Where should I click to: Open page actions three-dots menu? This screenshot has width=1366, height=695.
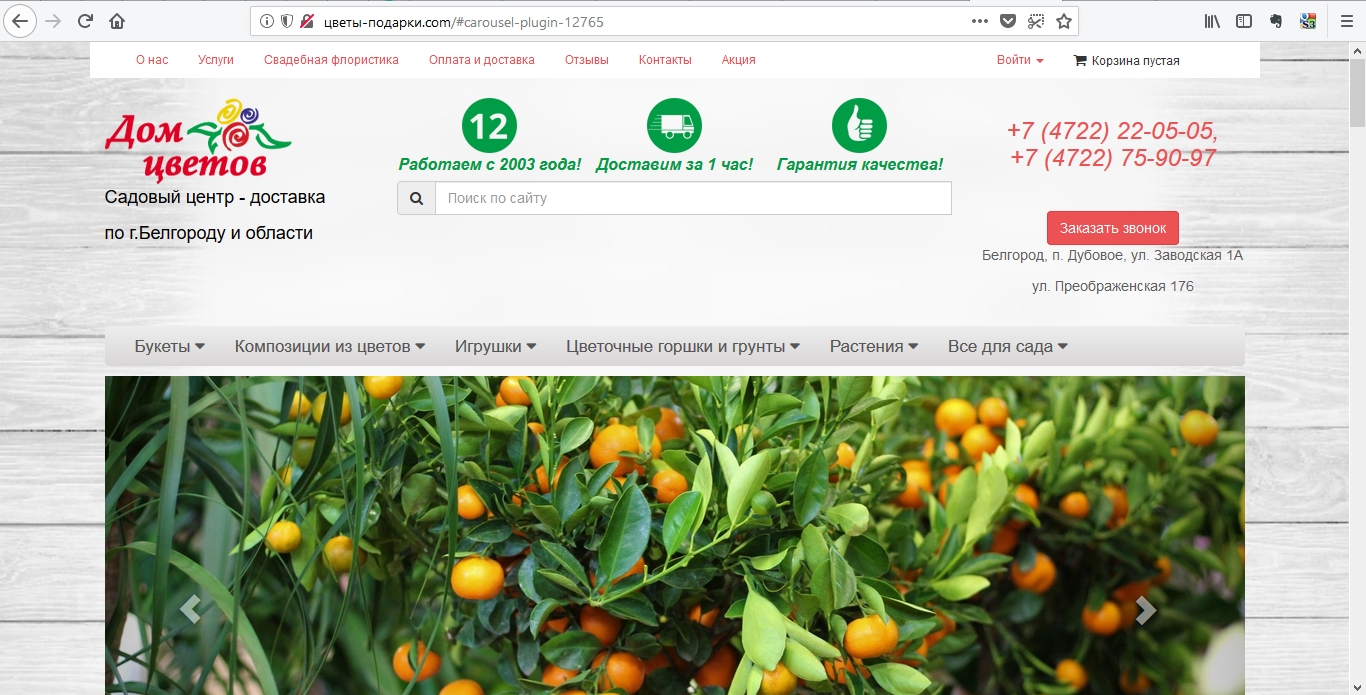pos(980,21)
